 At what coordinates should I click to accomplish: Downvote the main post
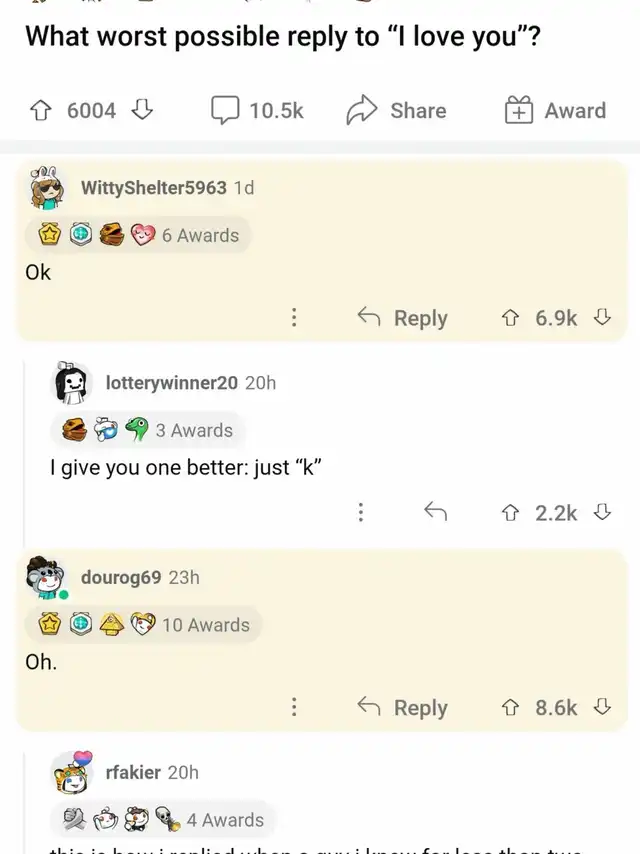[x=141, y=110]
